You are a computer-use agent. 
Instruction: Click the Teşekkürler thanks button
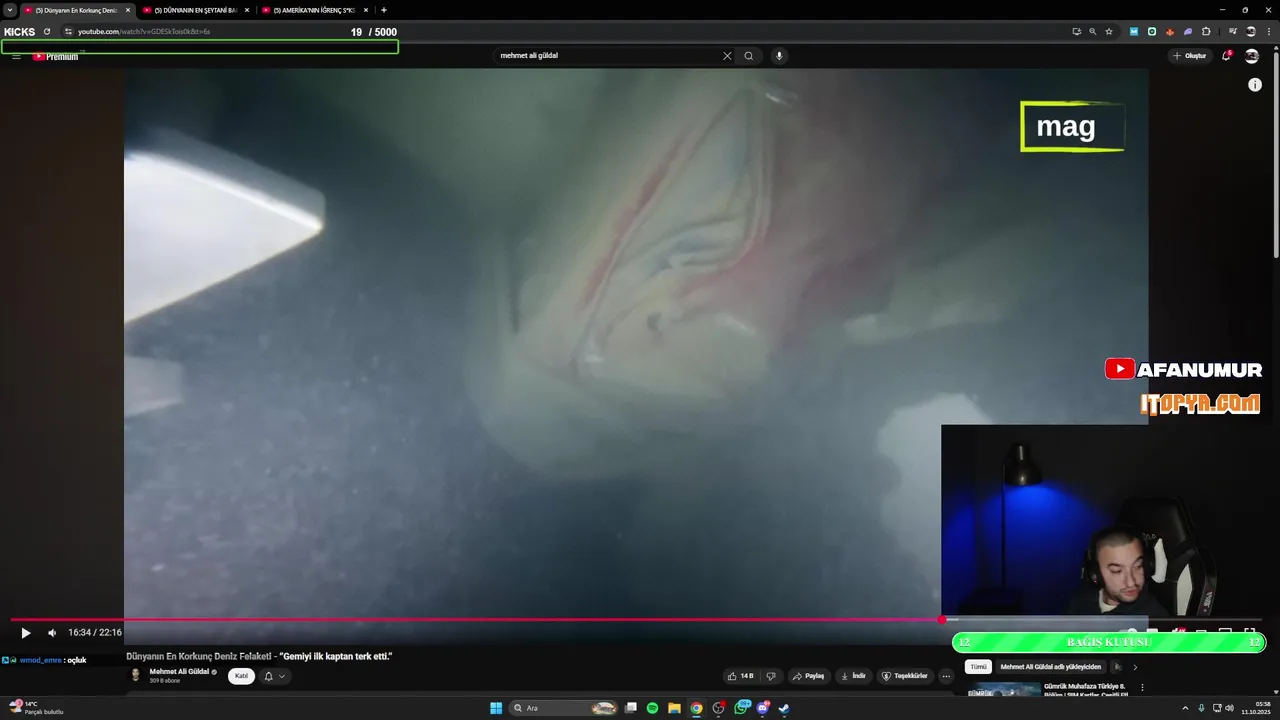pyautogui.click(x=905, y=676)
